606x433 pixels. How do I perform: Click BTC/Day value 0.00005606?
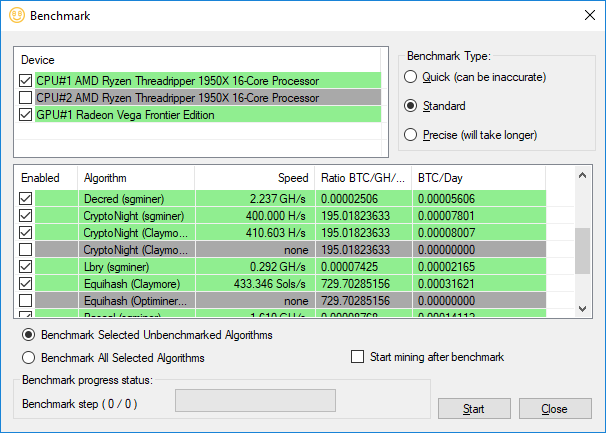pos(446,199)
